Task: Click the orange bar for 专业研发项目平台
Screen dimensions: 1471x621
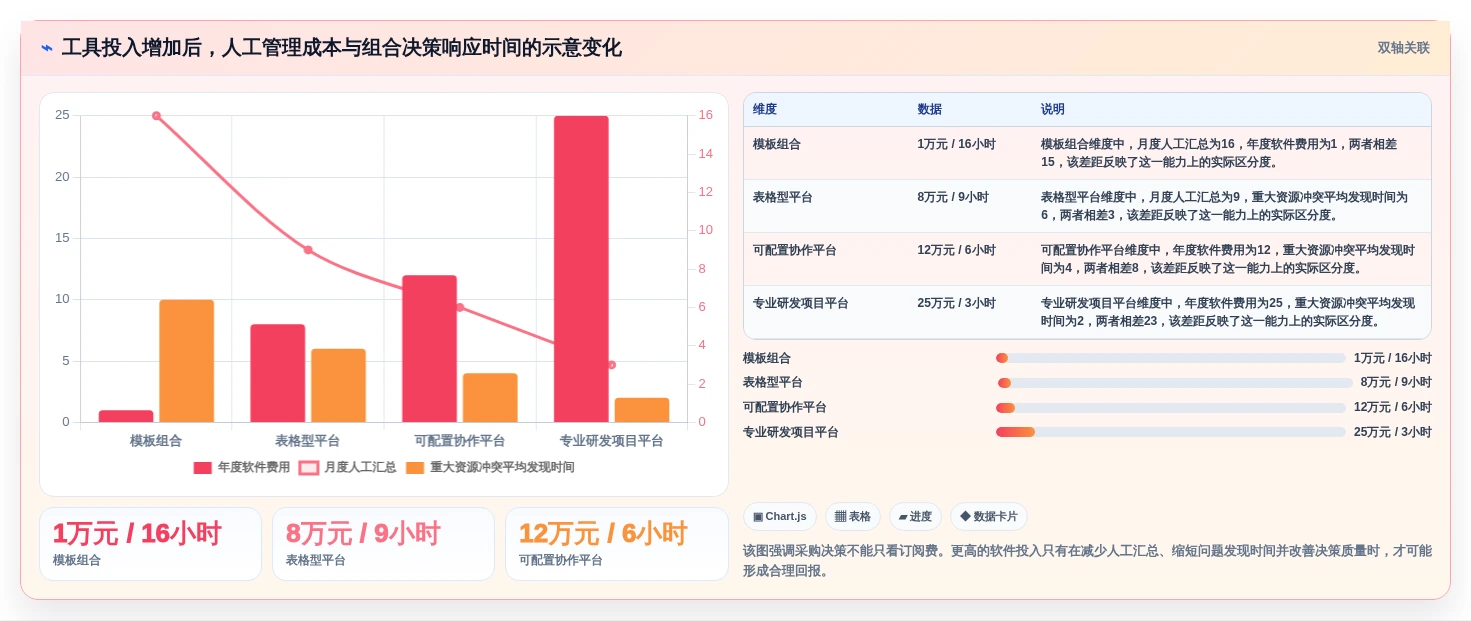Action: pyautogui.click(x=642, y=410)
